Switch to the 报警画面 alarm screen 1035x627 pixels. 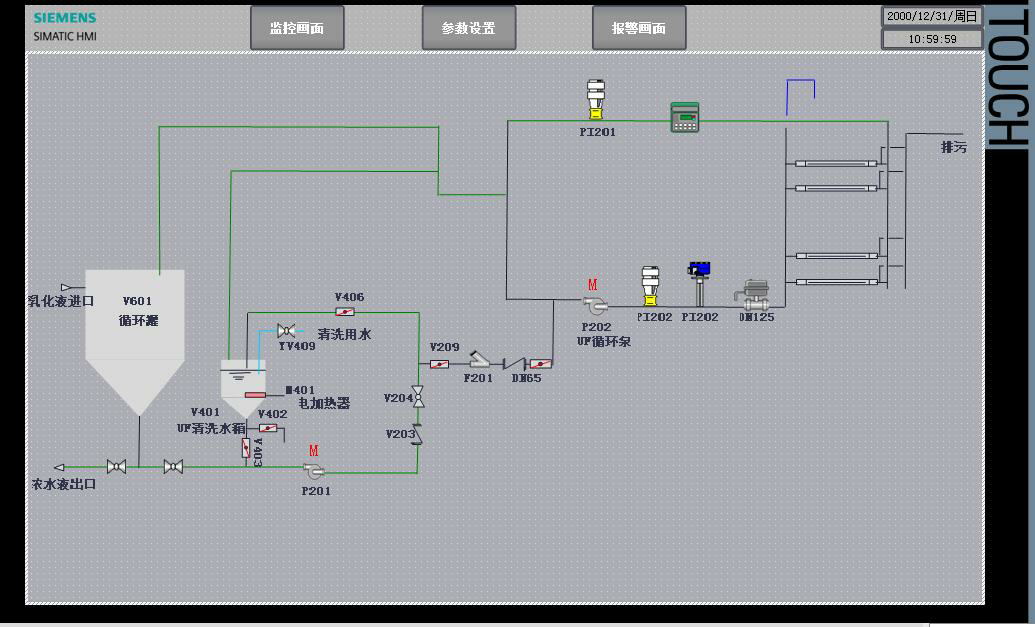(639, 28)
